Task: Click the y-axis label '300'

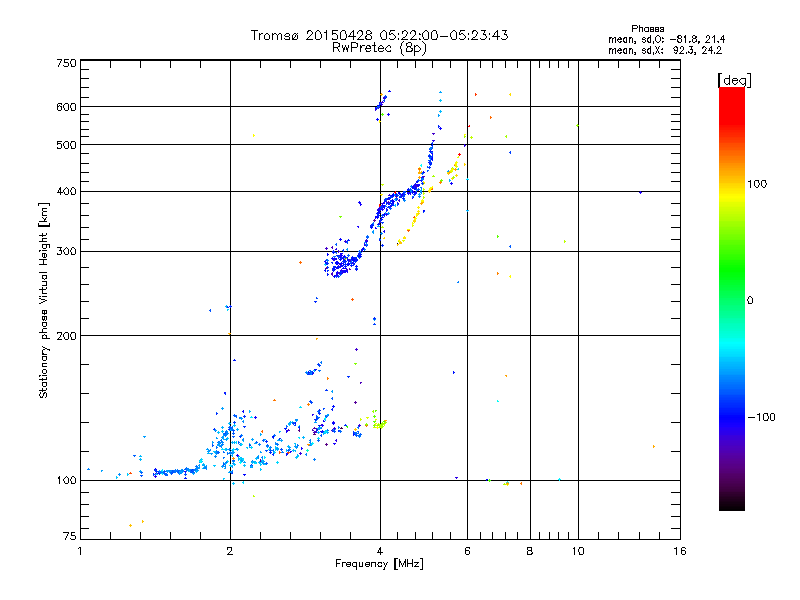Action: point(67,252)
